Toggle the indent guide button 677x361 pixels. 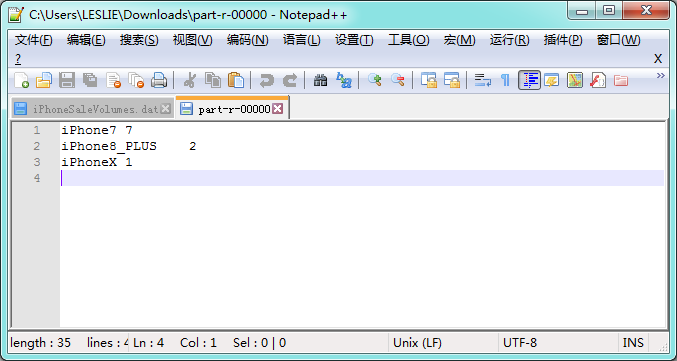coord(529,81)
